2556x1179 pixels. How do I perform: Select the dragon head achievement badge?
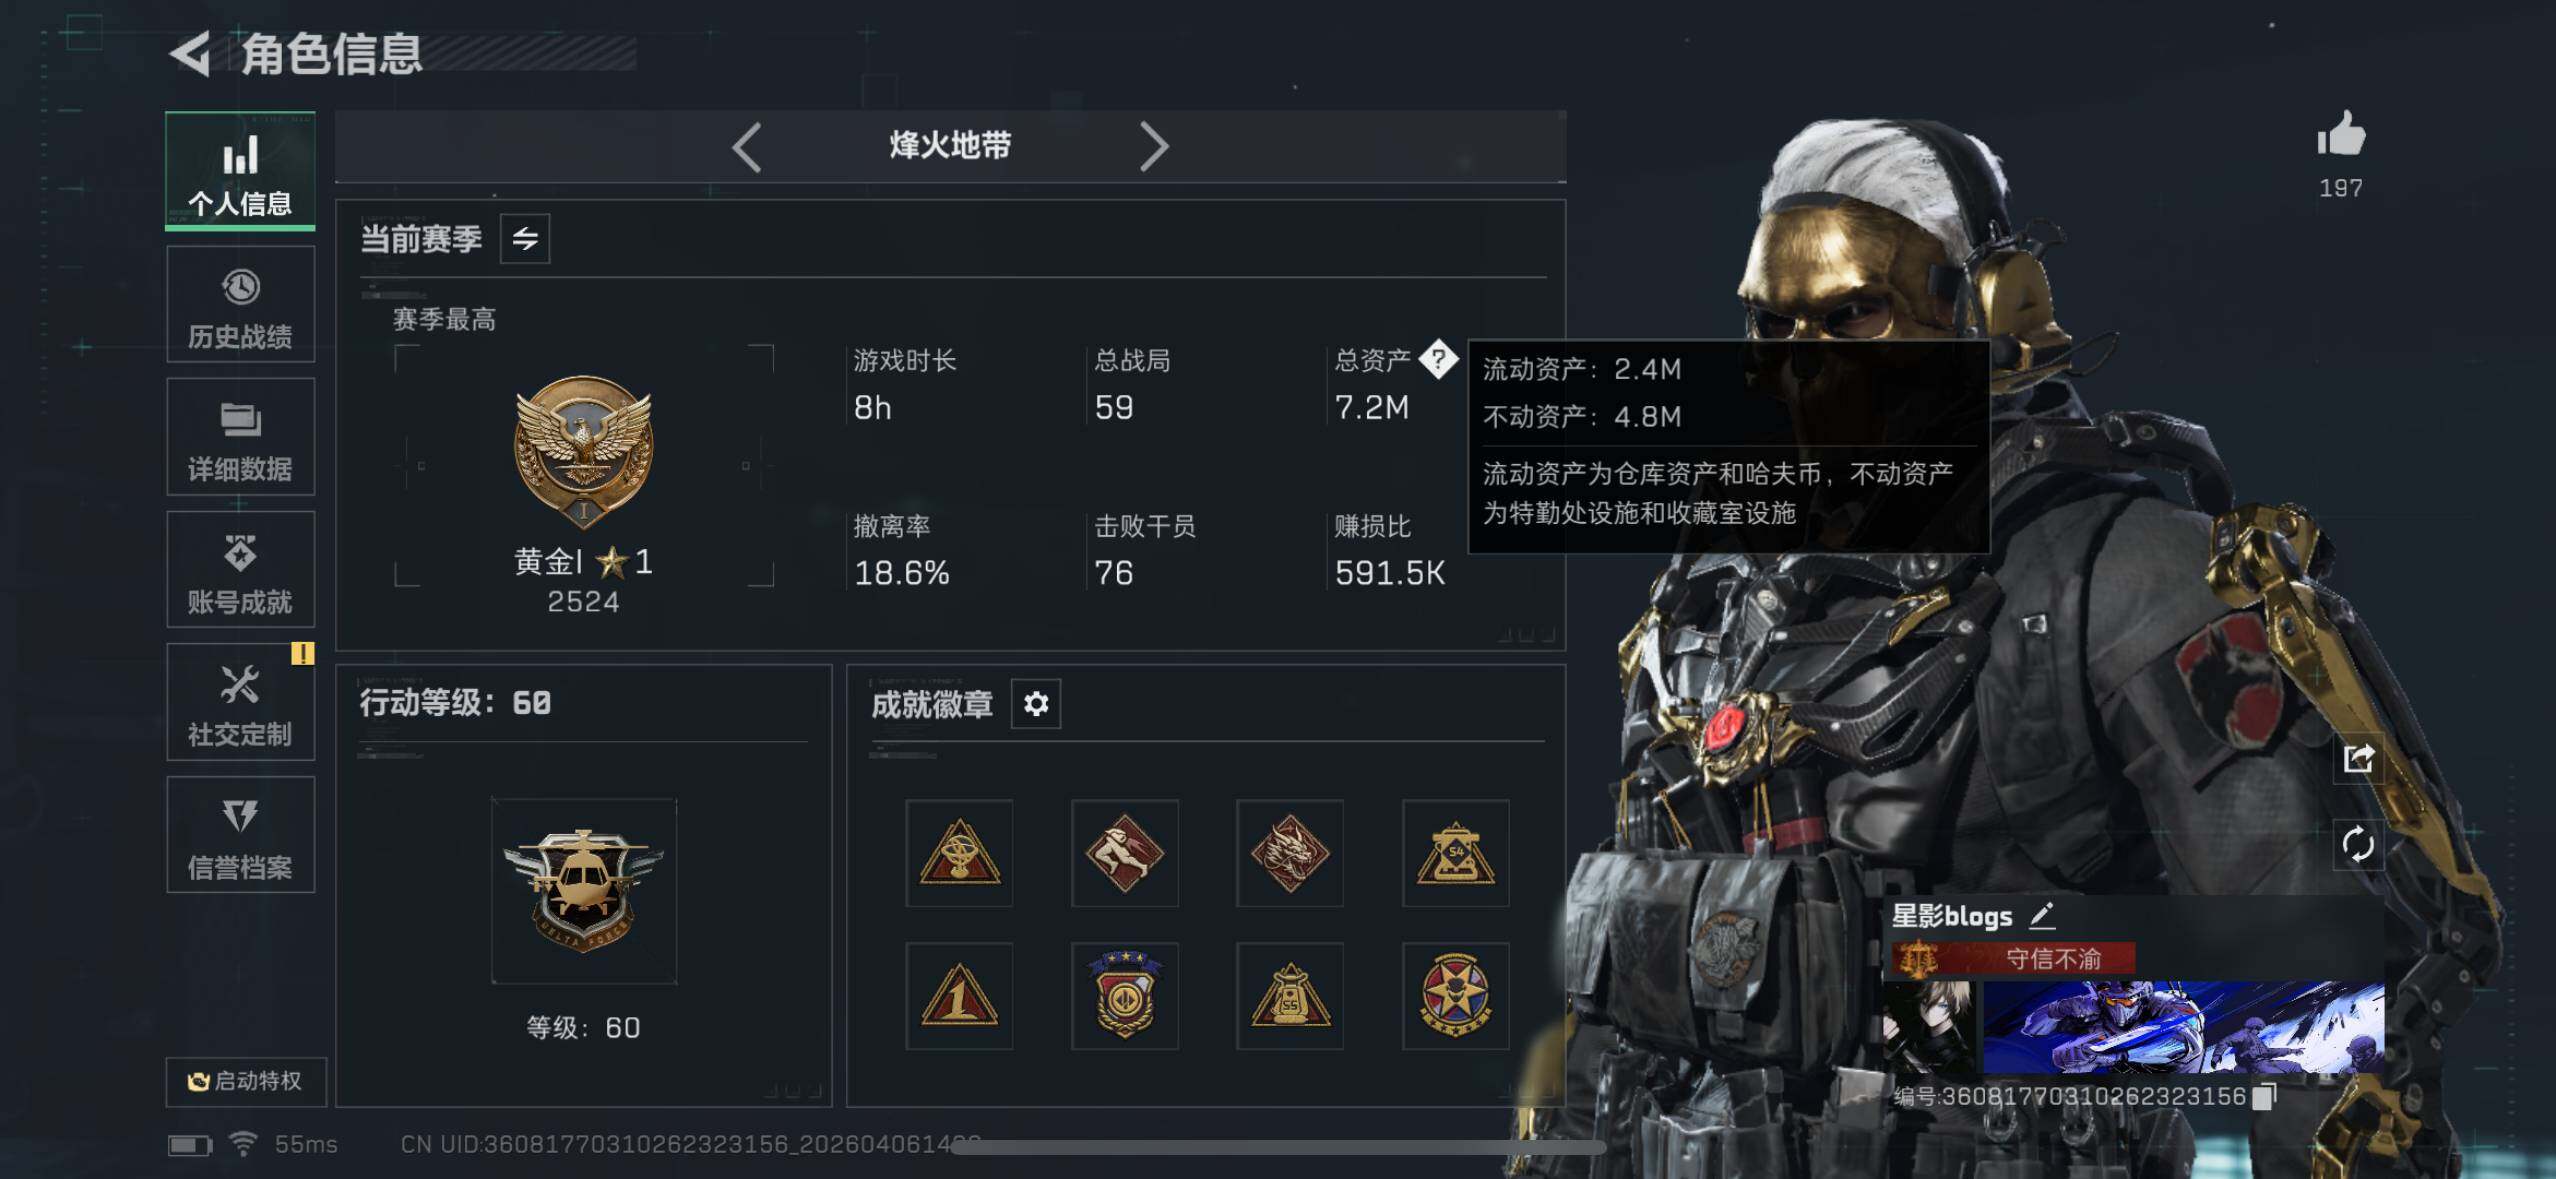[x=1290, y=853]
